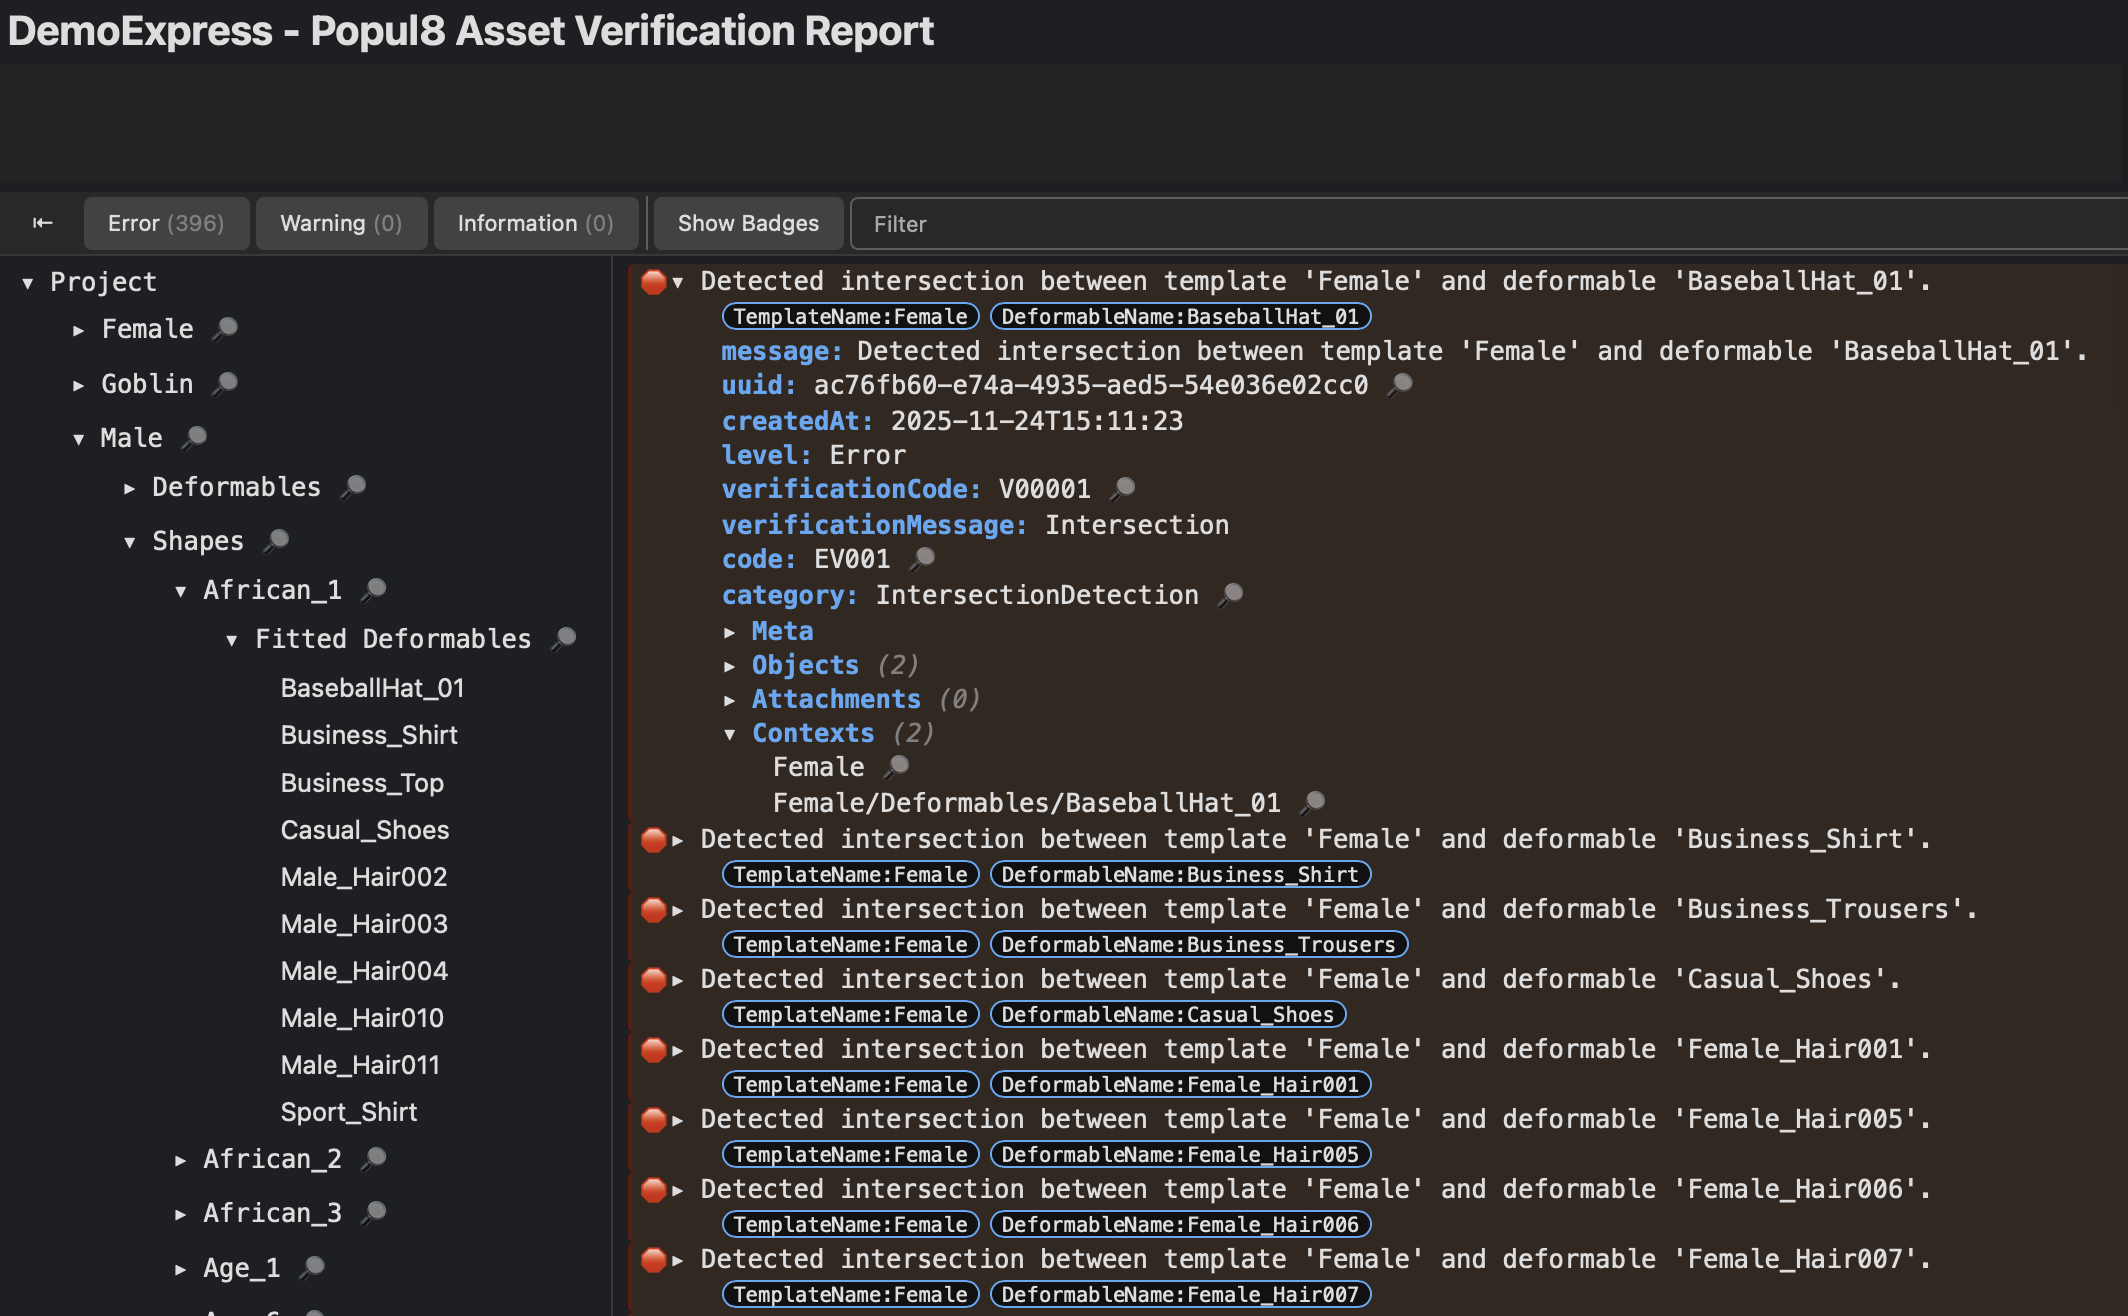The height and width of the screenshot is (1316, 2128).
Task: Click the filter icon next to verificationCode V00001
Action: coord(1124,488)
